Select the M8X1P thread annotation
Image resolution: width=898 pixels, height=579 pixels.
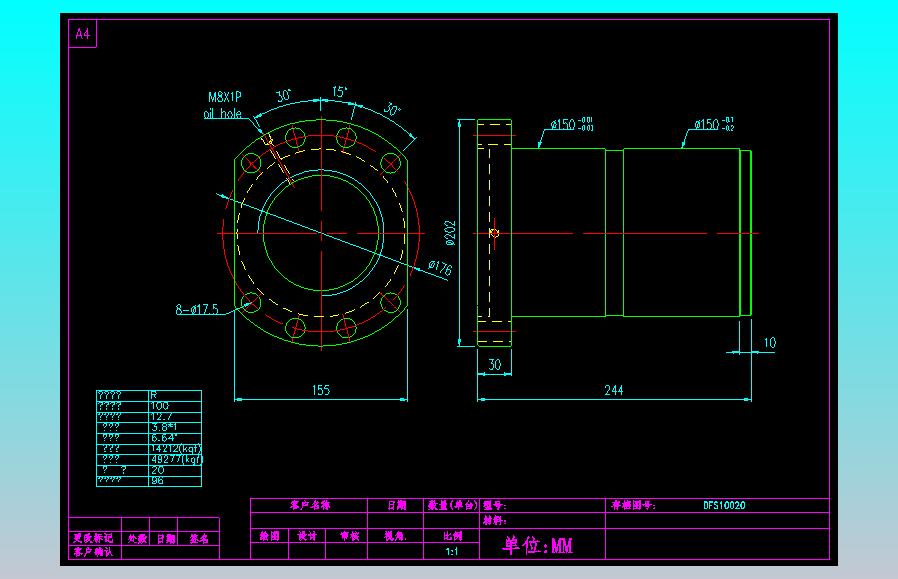pyautogui.click(x=224, y=97)
